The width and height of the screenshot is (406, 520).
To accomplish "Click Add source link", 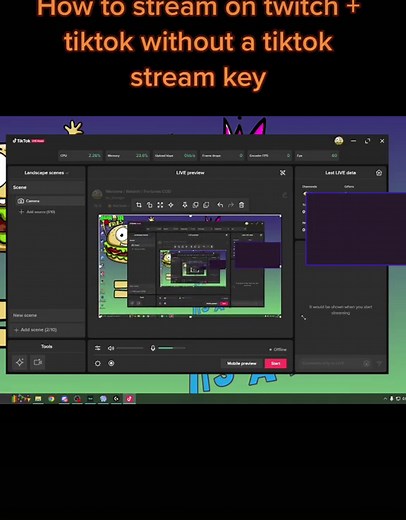I will coord(38,212).
